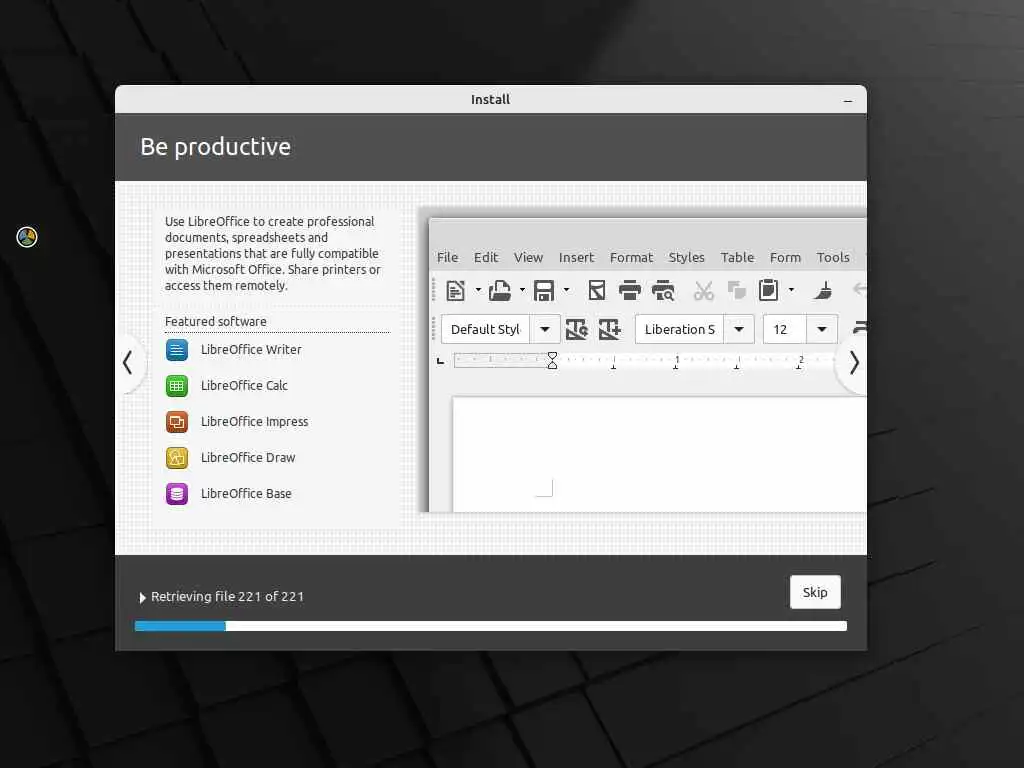This screenshot has width=1024, height=768.
Task: Click the indent marker on the ruler
Action: [552, 360]
